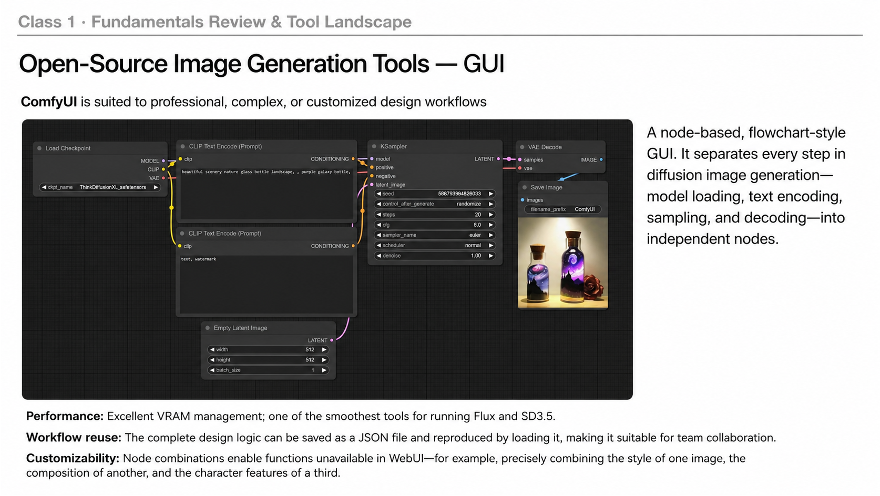Viewport: 880px width, 496px height.
Task: Collapse the Empty Latent Image node via its dot
Action: 208,328
